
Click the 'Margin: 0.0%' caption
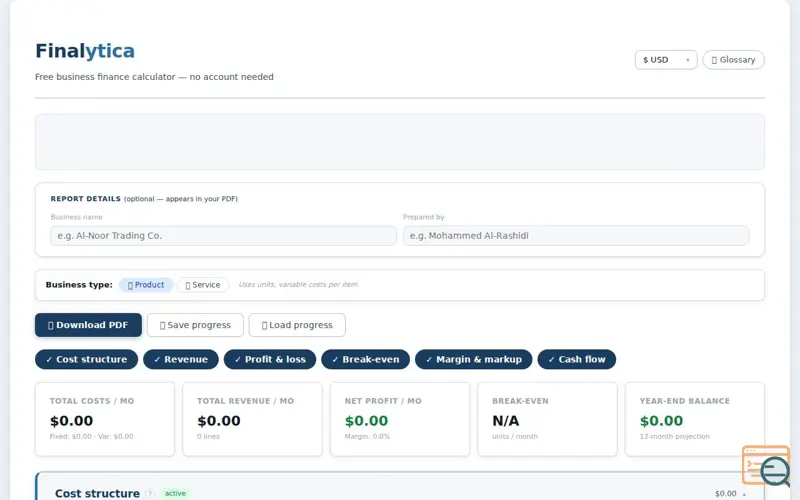tap(367, 436)
